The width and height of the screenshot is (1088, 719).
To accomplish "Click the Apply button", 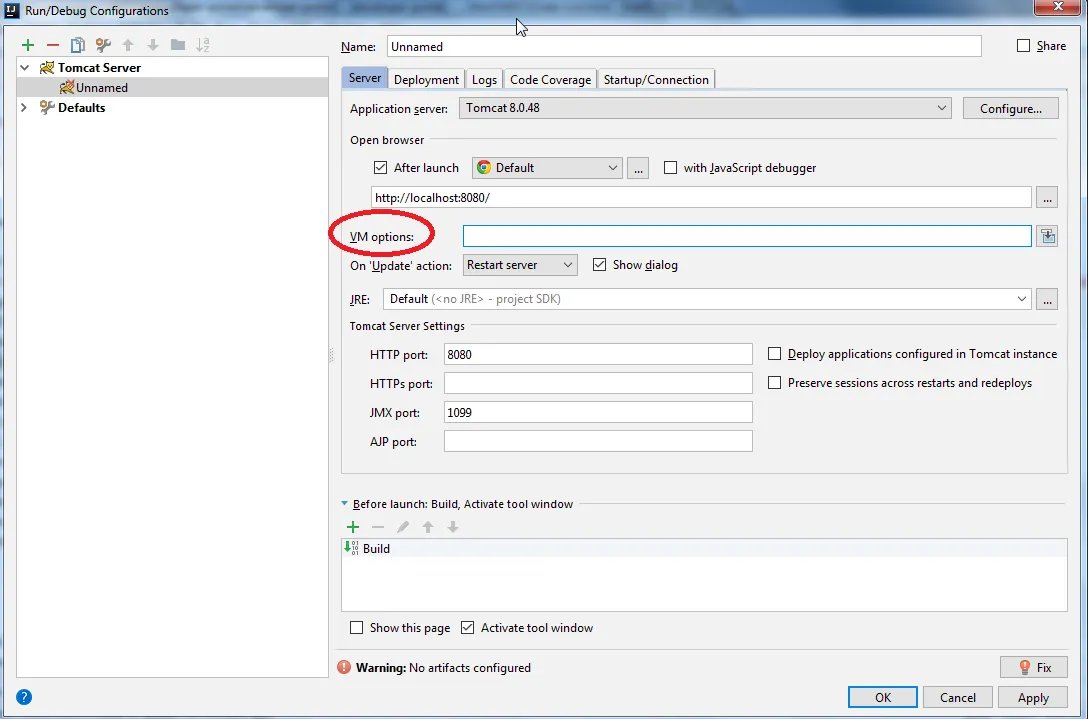I will pyautogui.click(x=1033, y=697).
